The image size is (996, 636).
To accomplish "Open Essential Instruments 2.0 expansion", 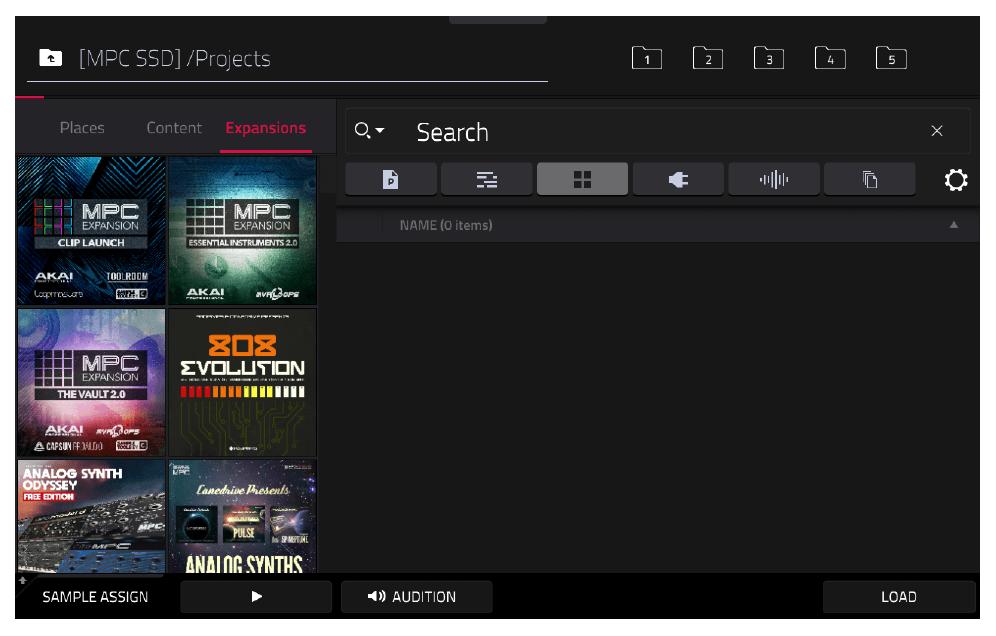I will 243,231.
